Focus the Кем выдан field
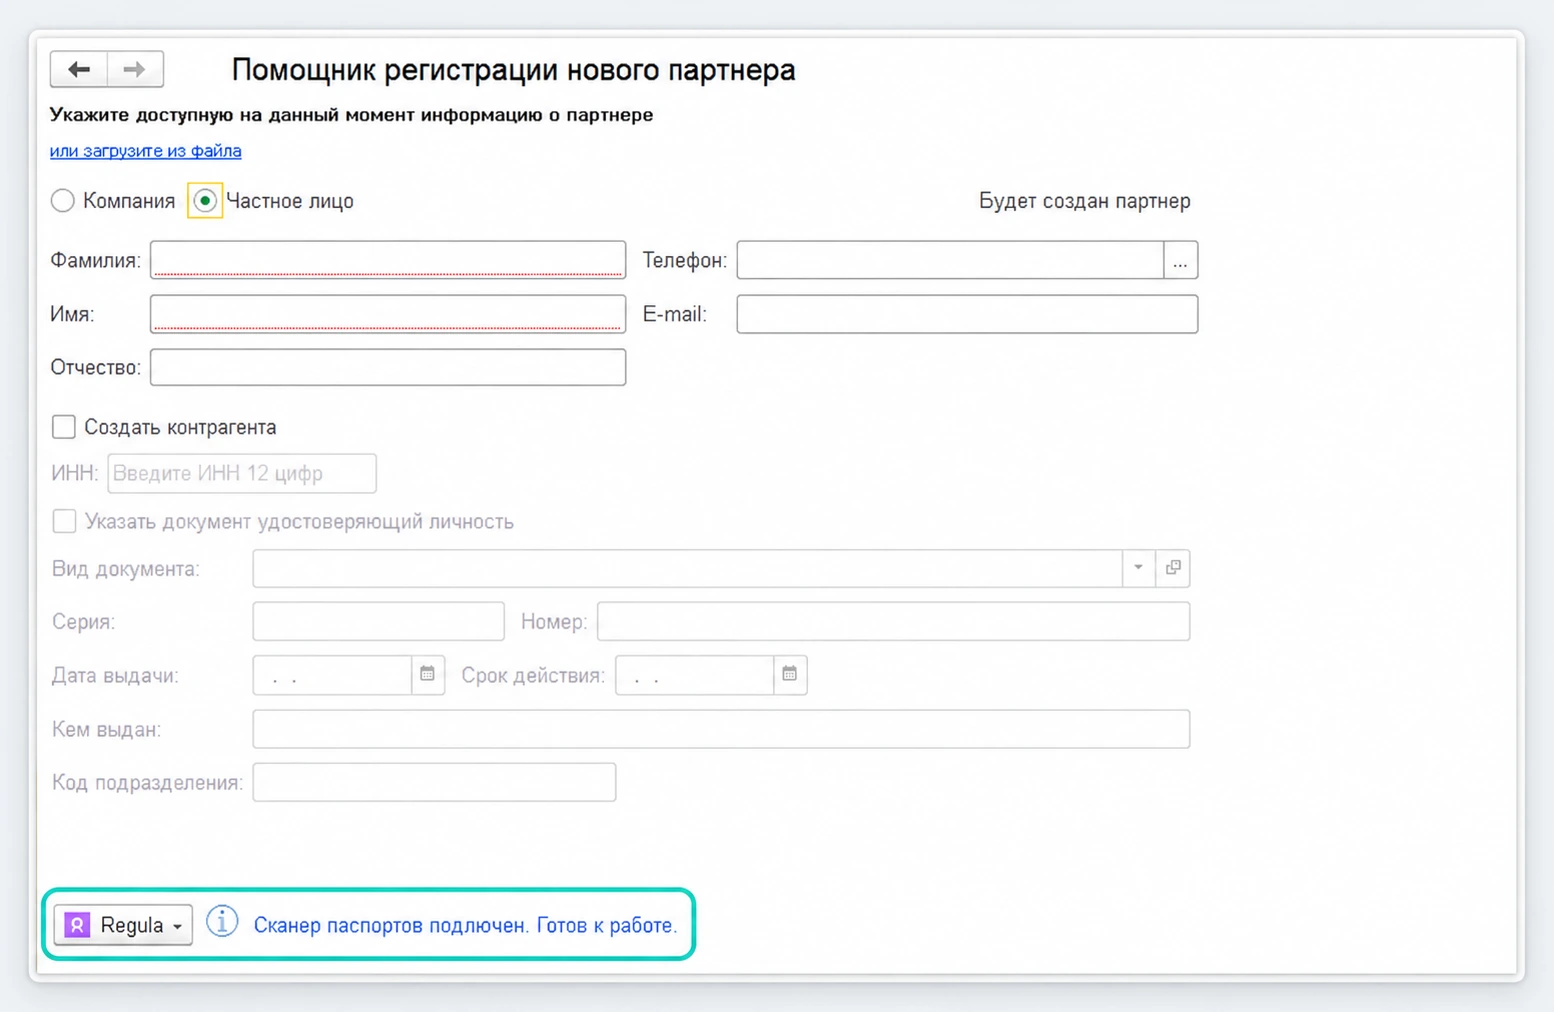Image resolution: width=1554 pixels, height=1012 pixels. [721, 729]
